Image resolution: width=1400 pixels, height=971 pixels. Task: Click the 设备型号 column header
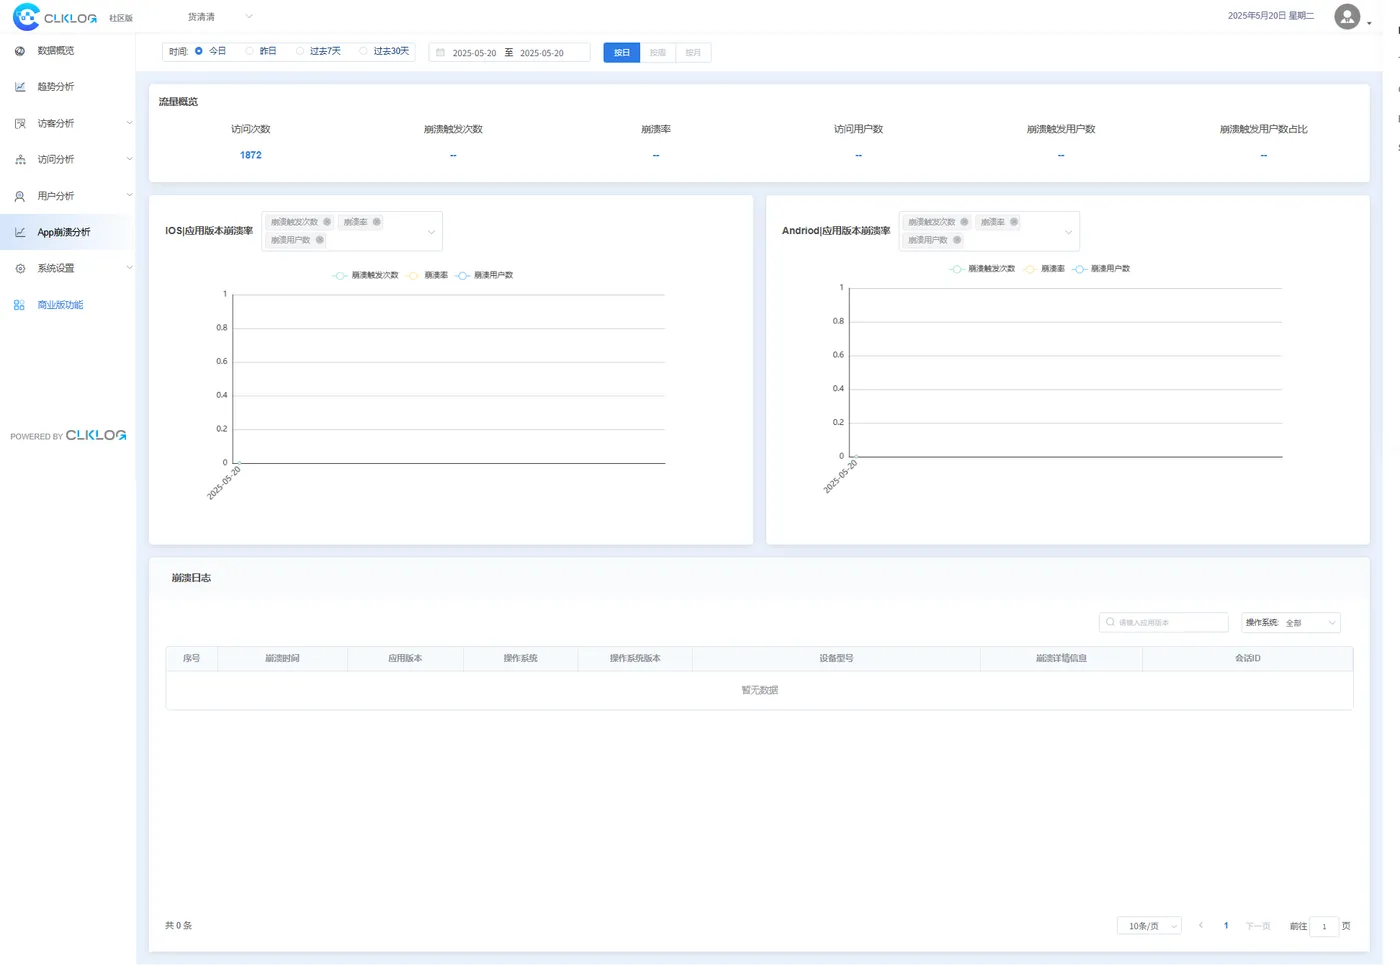[836, 658]
